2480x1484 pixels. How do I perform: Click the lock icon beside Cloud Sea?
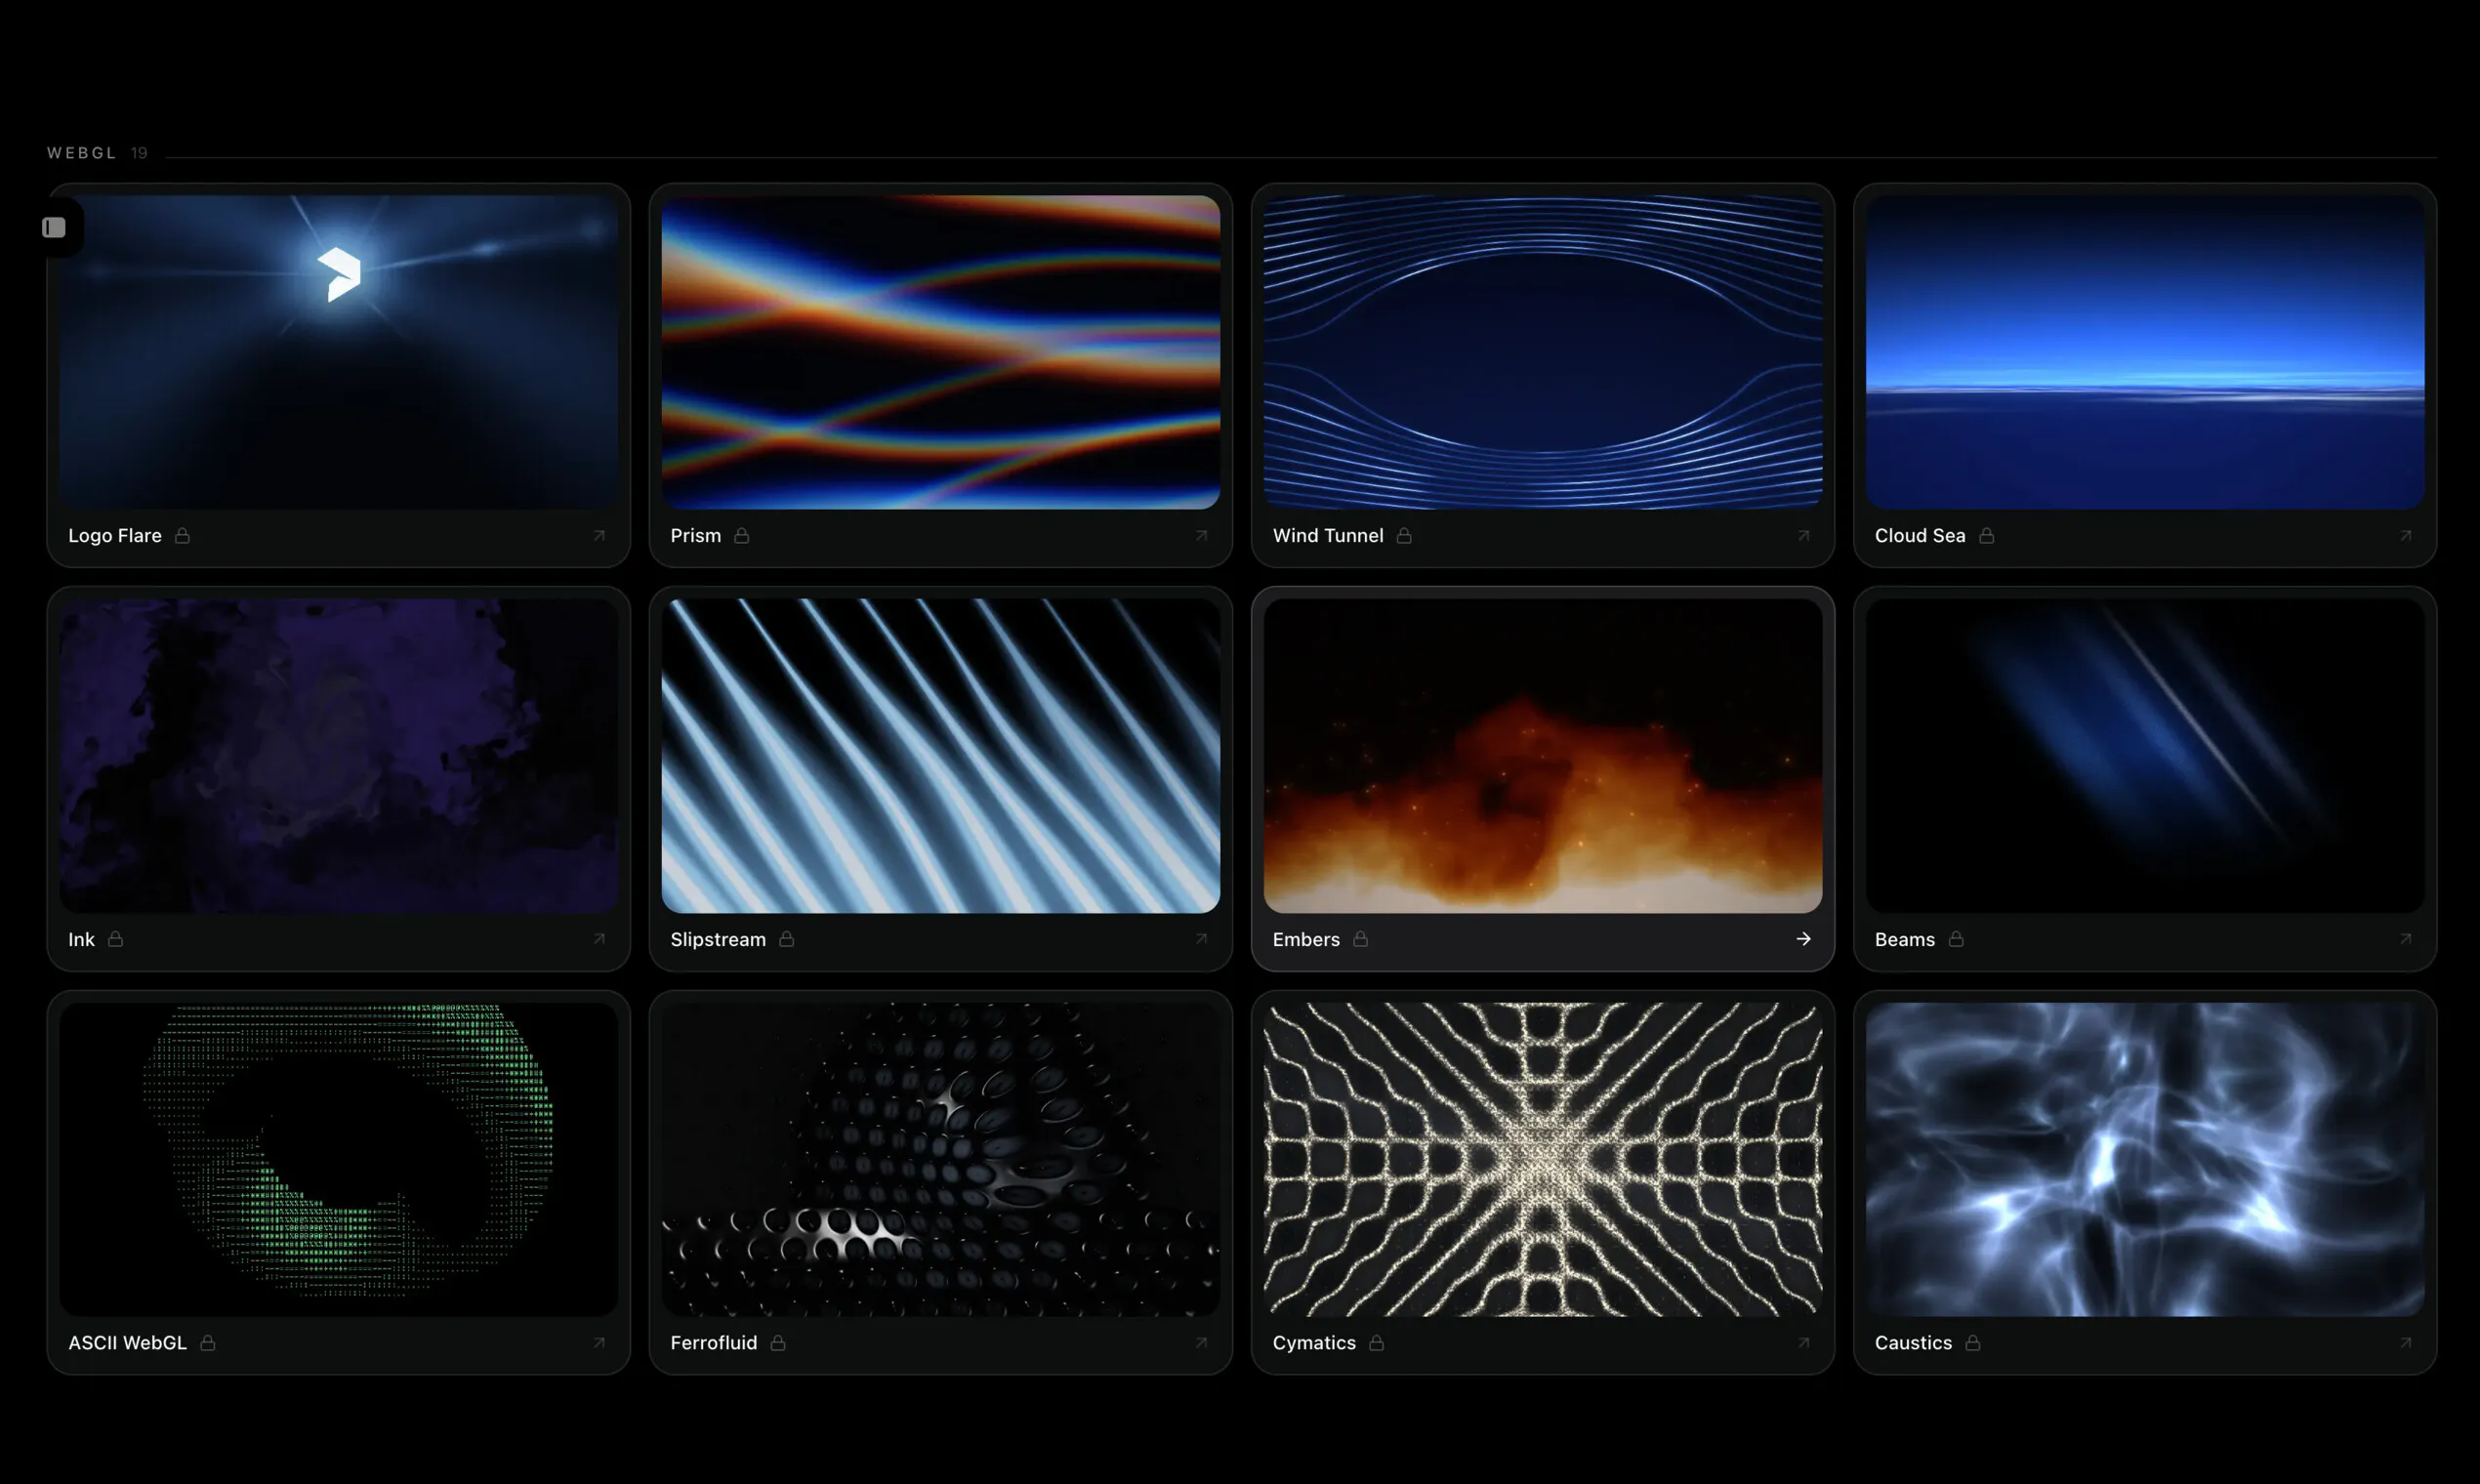pos(1986,536)
